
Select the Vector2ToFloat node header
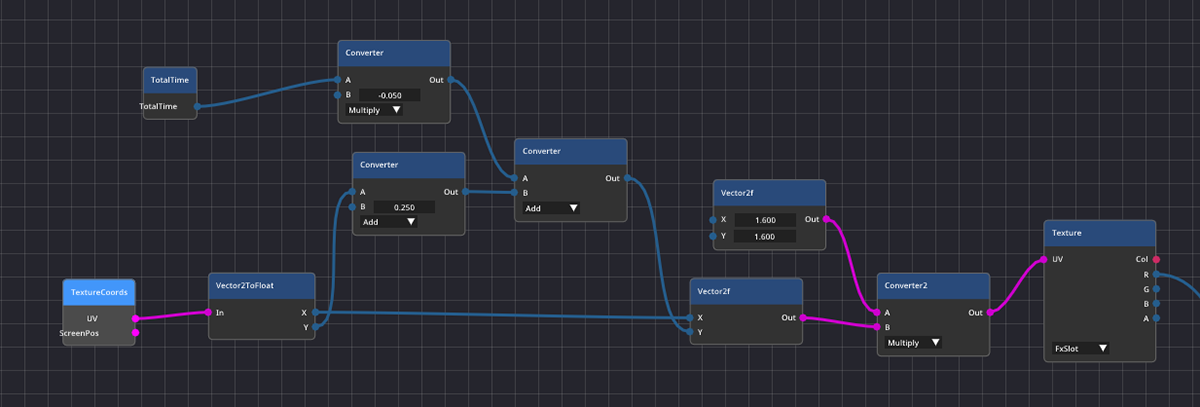click(x=262, y=285)
